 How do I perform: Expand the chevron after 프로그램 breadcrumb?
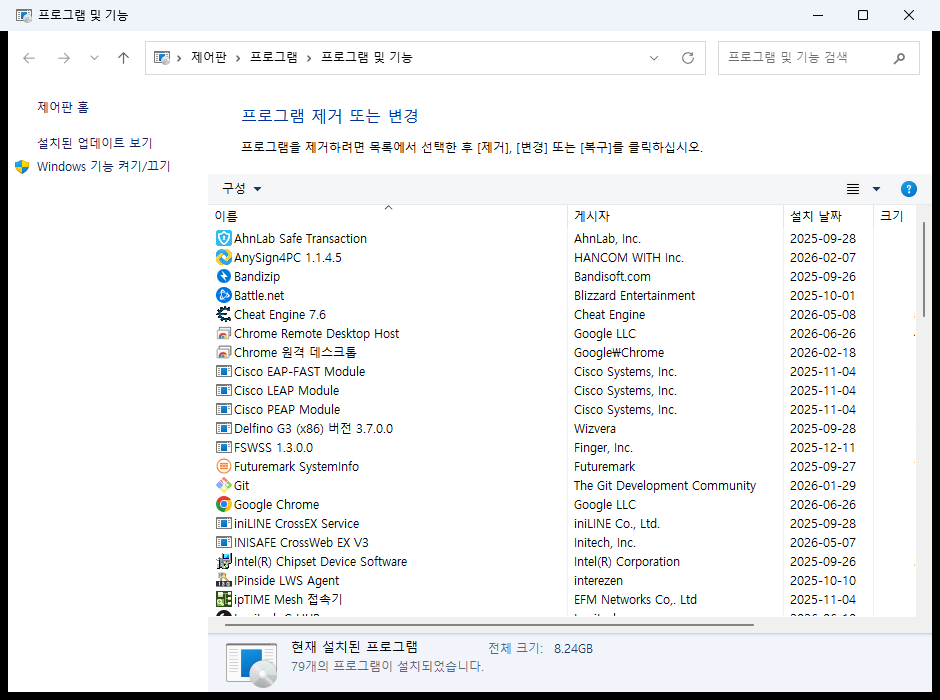309,58
